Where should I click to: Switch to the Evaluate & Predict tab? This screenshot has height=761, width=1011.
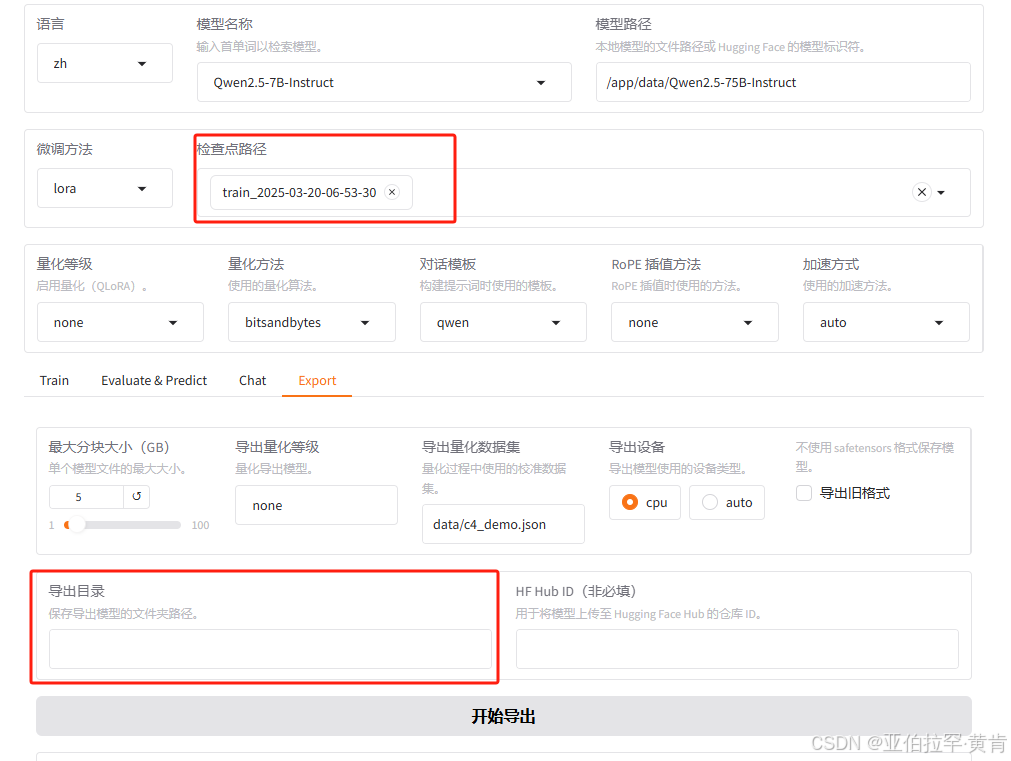coord(153,380)
